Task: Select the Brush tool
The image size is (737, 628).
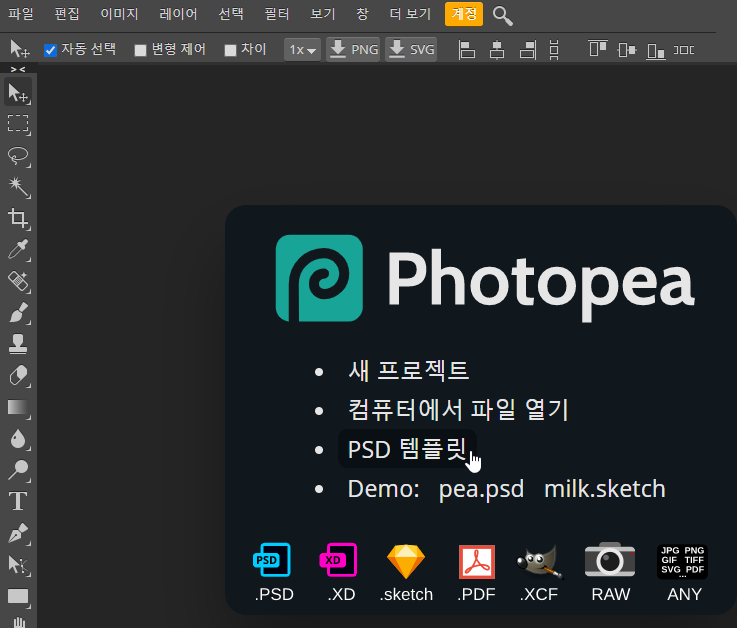Action: (x=18, y=313)
